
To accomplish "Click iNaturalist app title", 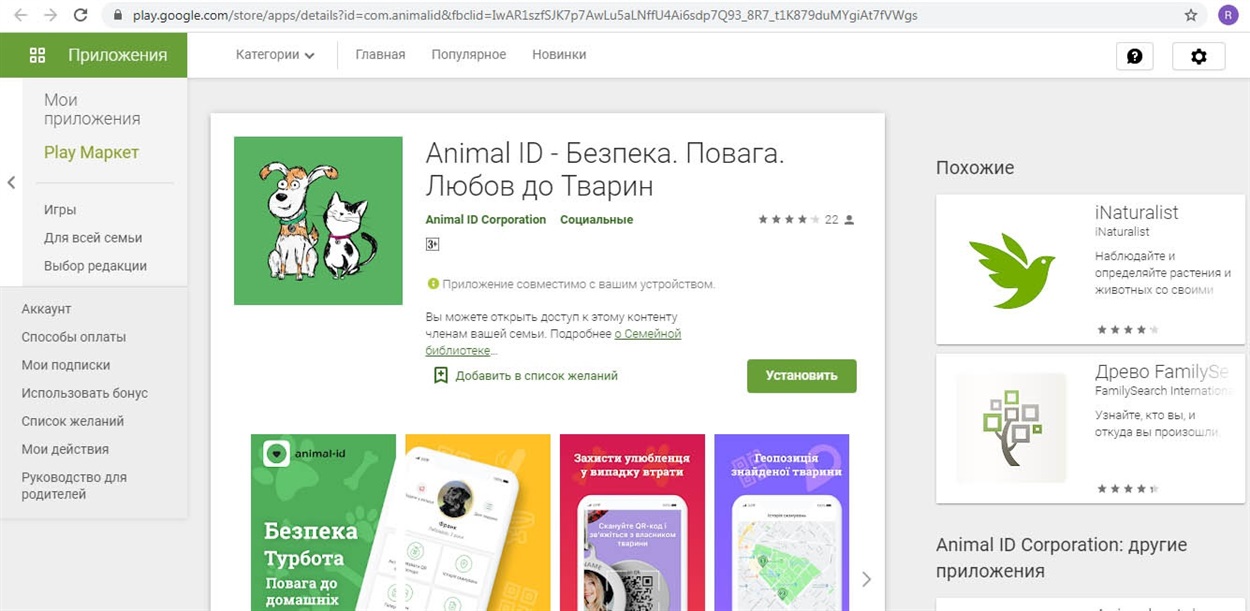I will click(x=1136, y=212).
